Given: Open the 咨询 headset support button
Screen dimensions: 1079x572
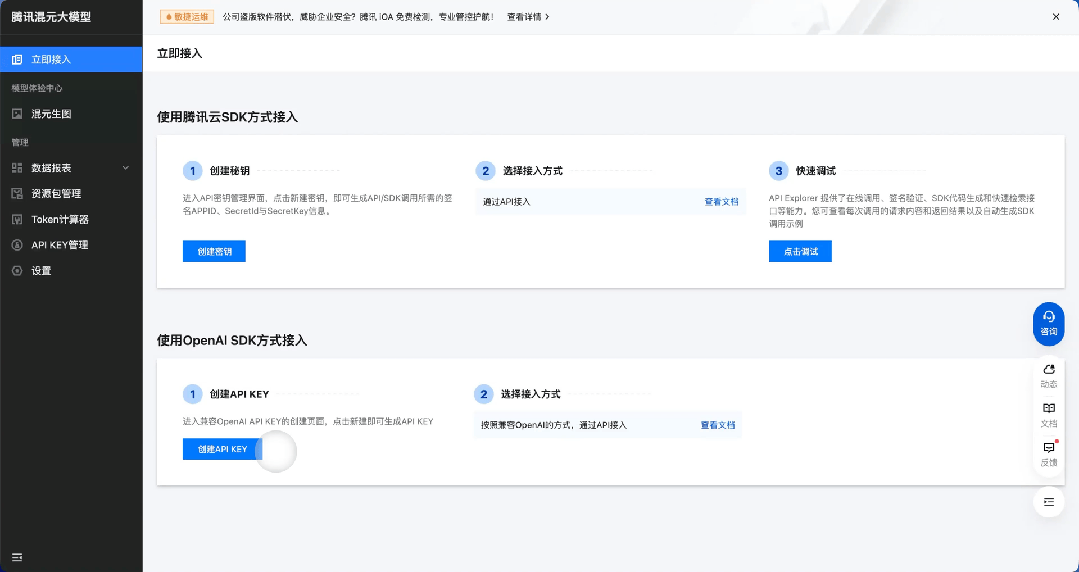Looking at the screenshot, I should (1049, 324).
